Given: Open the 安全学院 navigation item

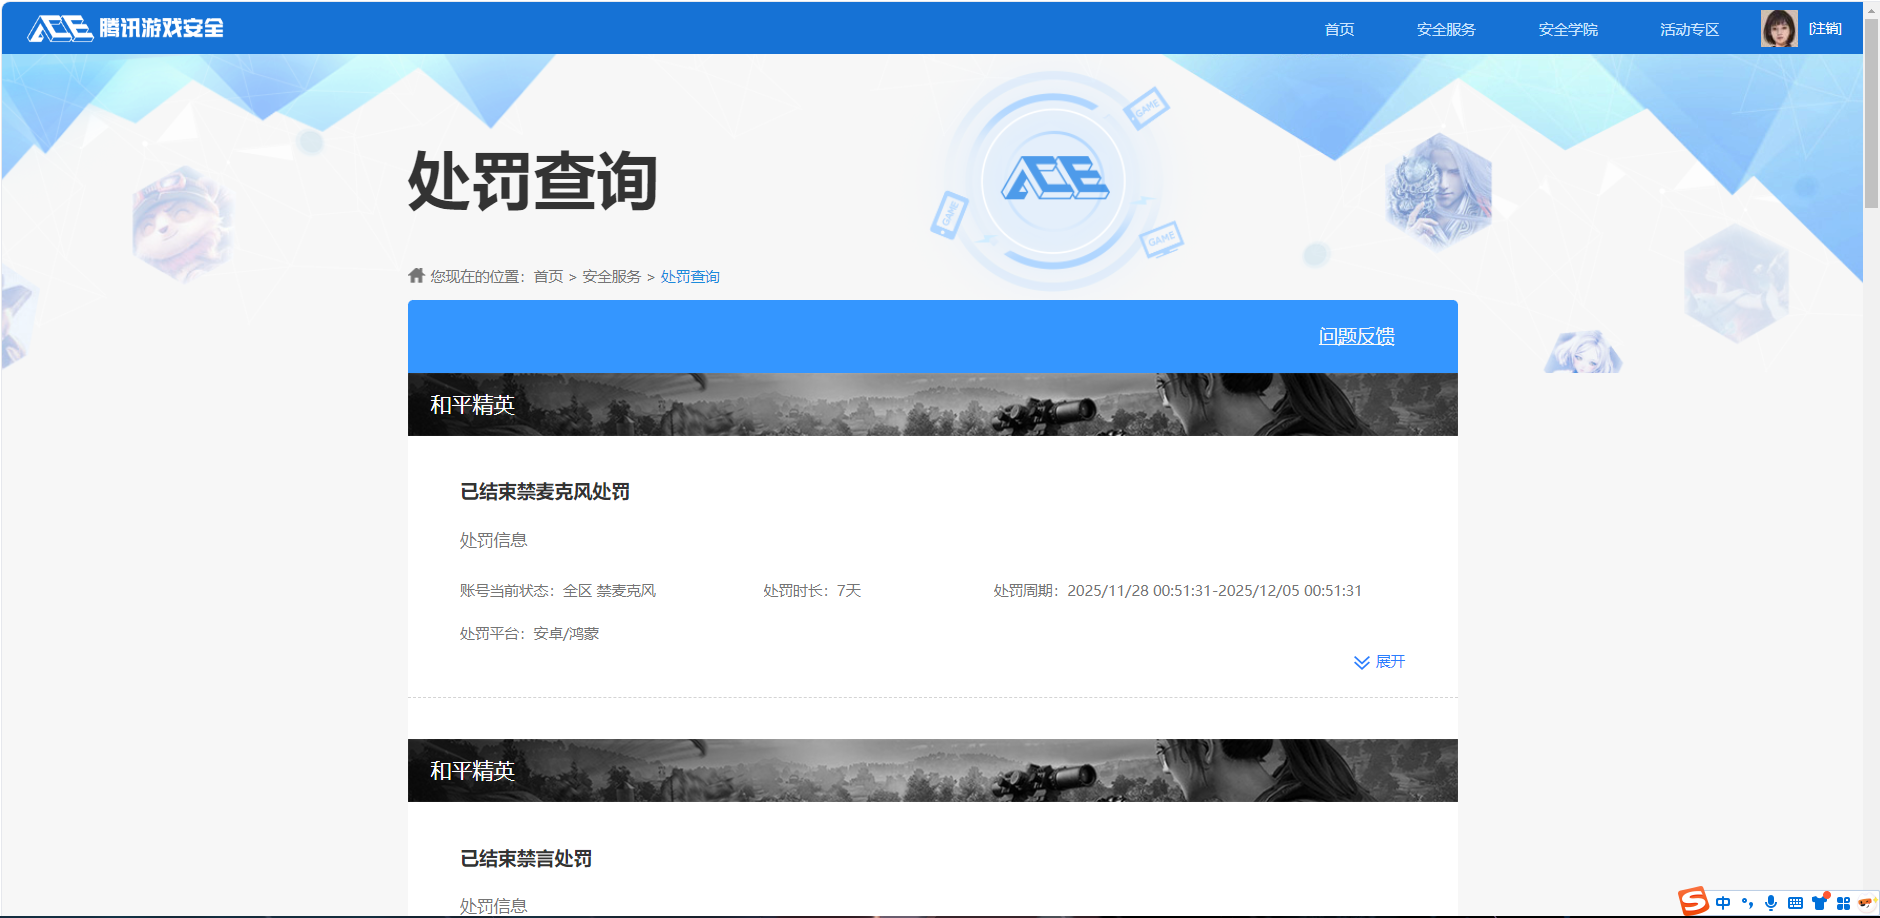Looking at the screenshot, I should coord(1566,28).
